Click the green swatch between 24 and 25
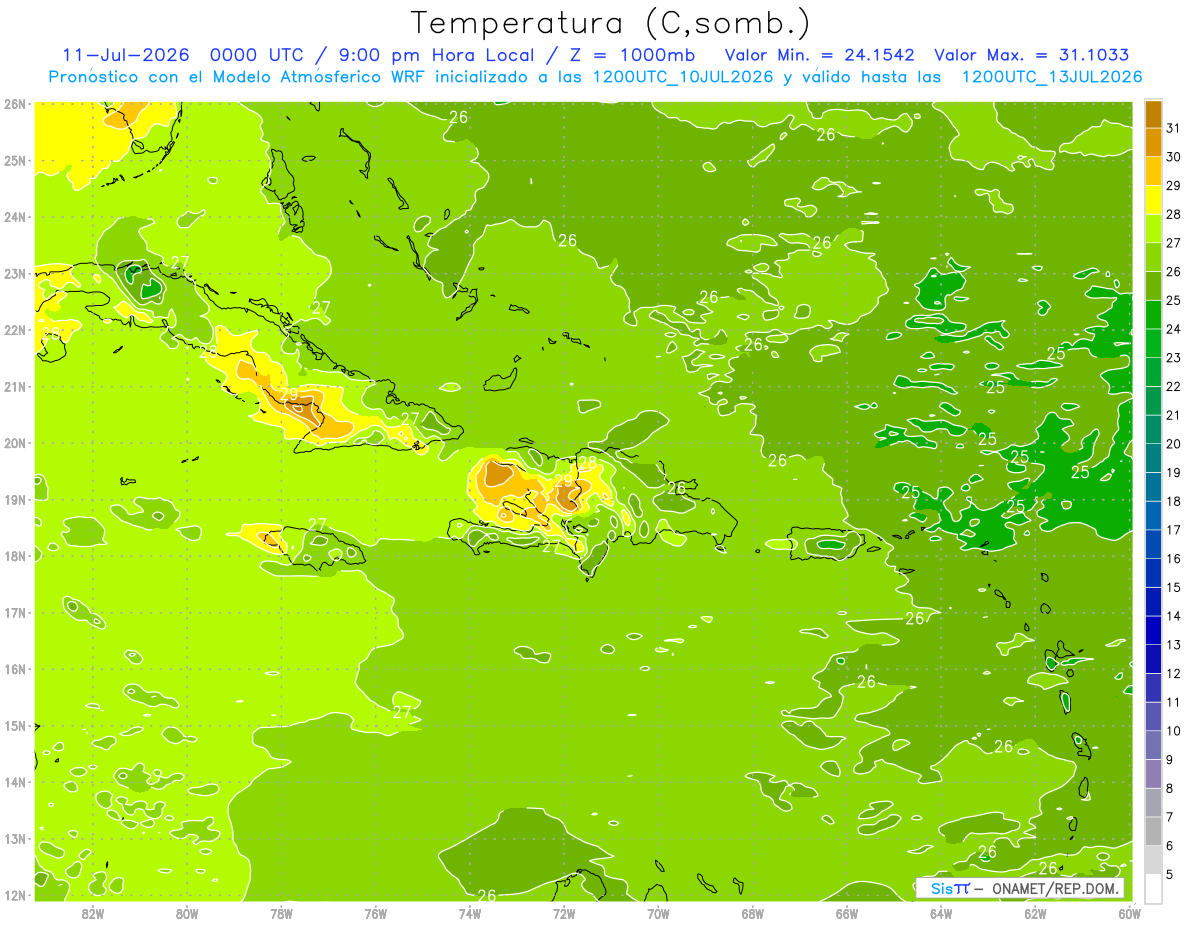 pos(1153,314)
